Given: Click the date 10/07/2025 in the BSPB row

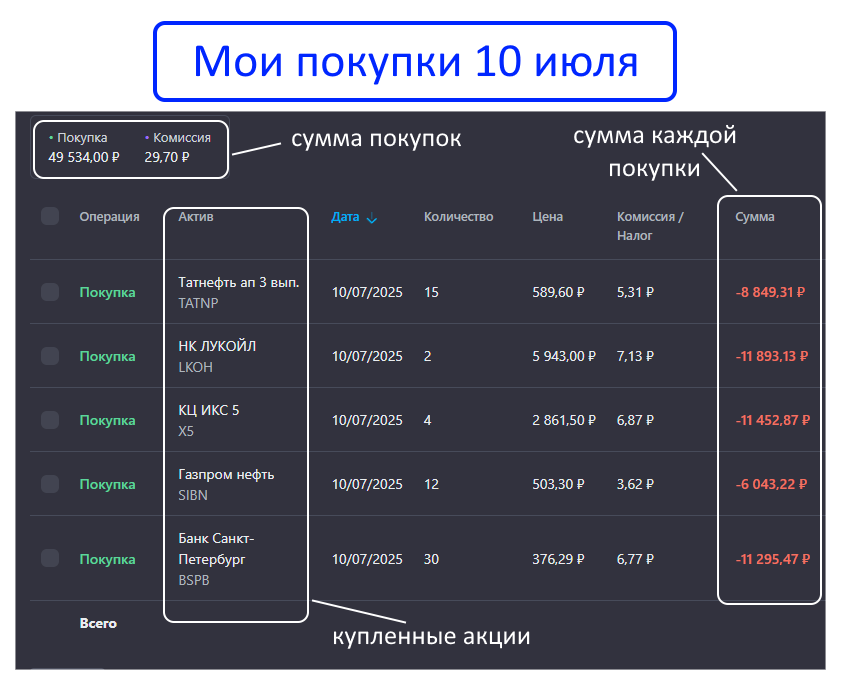Looking at the screenshot, I should [x=367, y=559].
